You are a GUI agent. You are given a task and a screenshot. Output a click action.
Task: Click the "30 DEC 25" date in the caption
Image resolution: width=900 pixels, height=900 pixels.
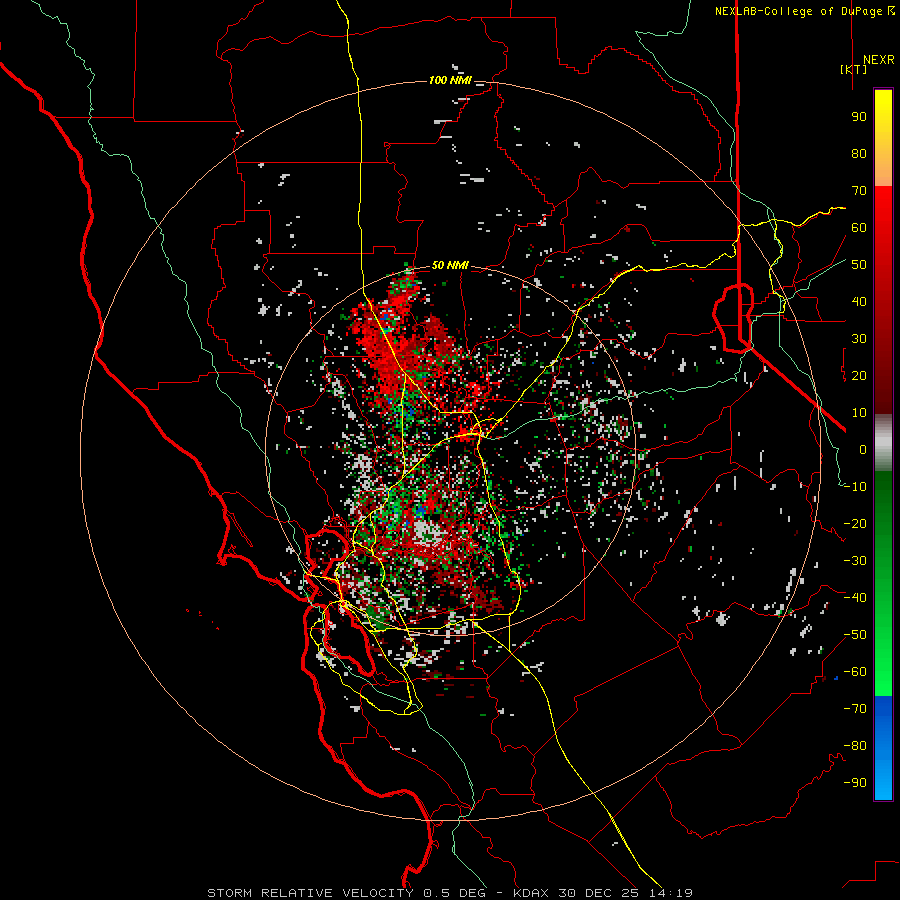click(x=599, y=893)
